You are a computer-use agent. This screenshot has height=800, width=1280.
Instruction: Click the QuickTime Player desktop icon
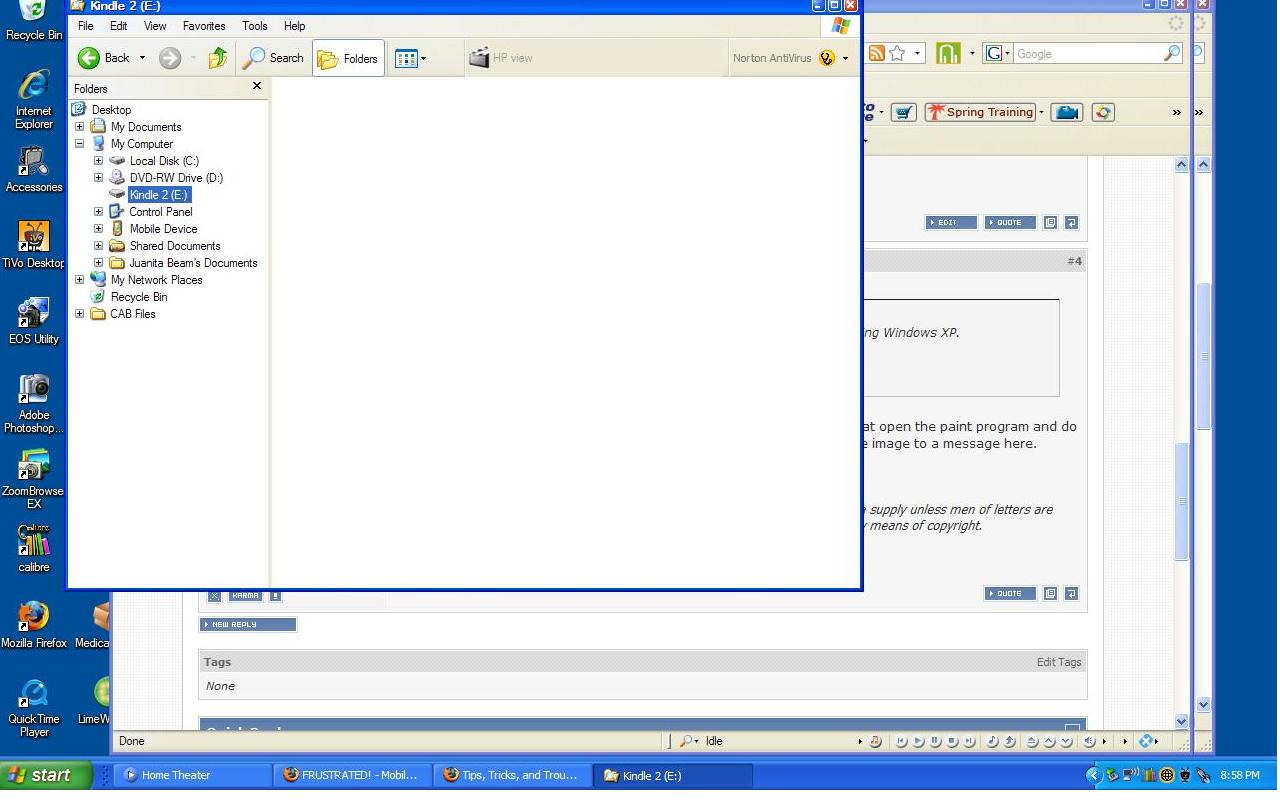coord(34,707)
